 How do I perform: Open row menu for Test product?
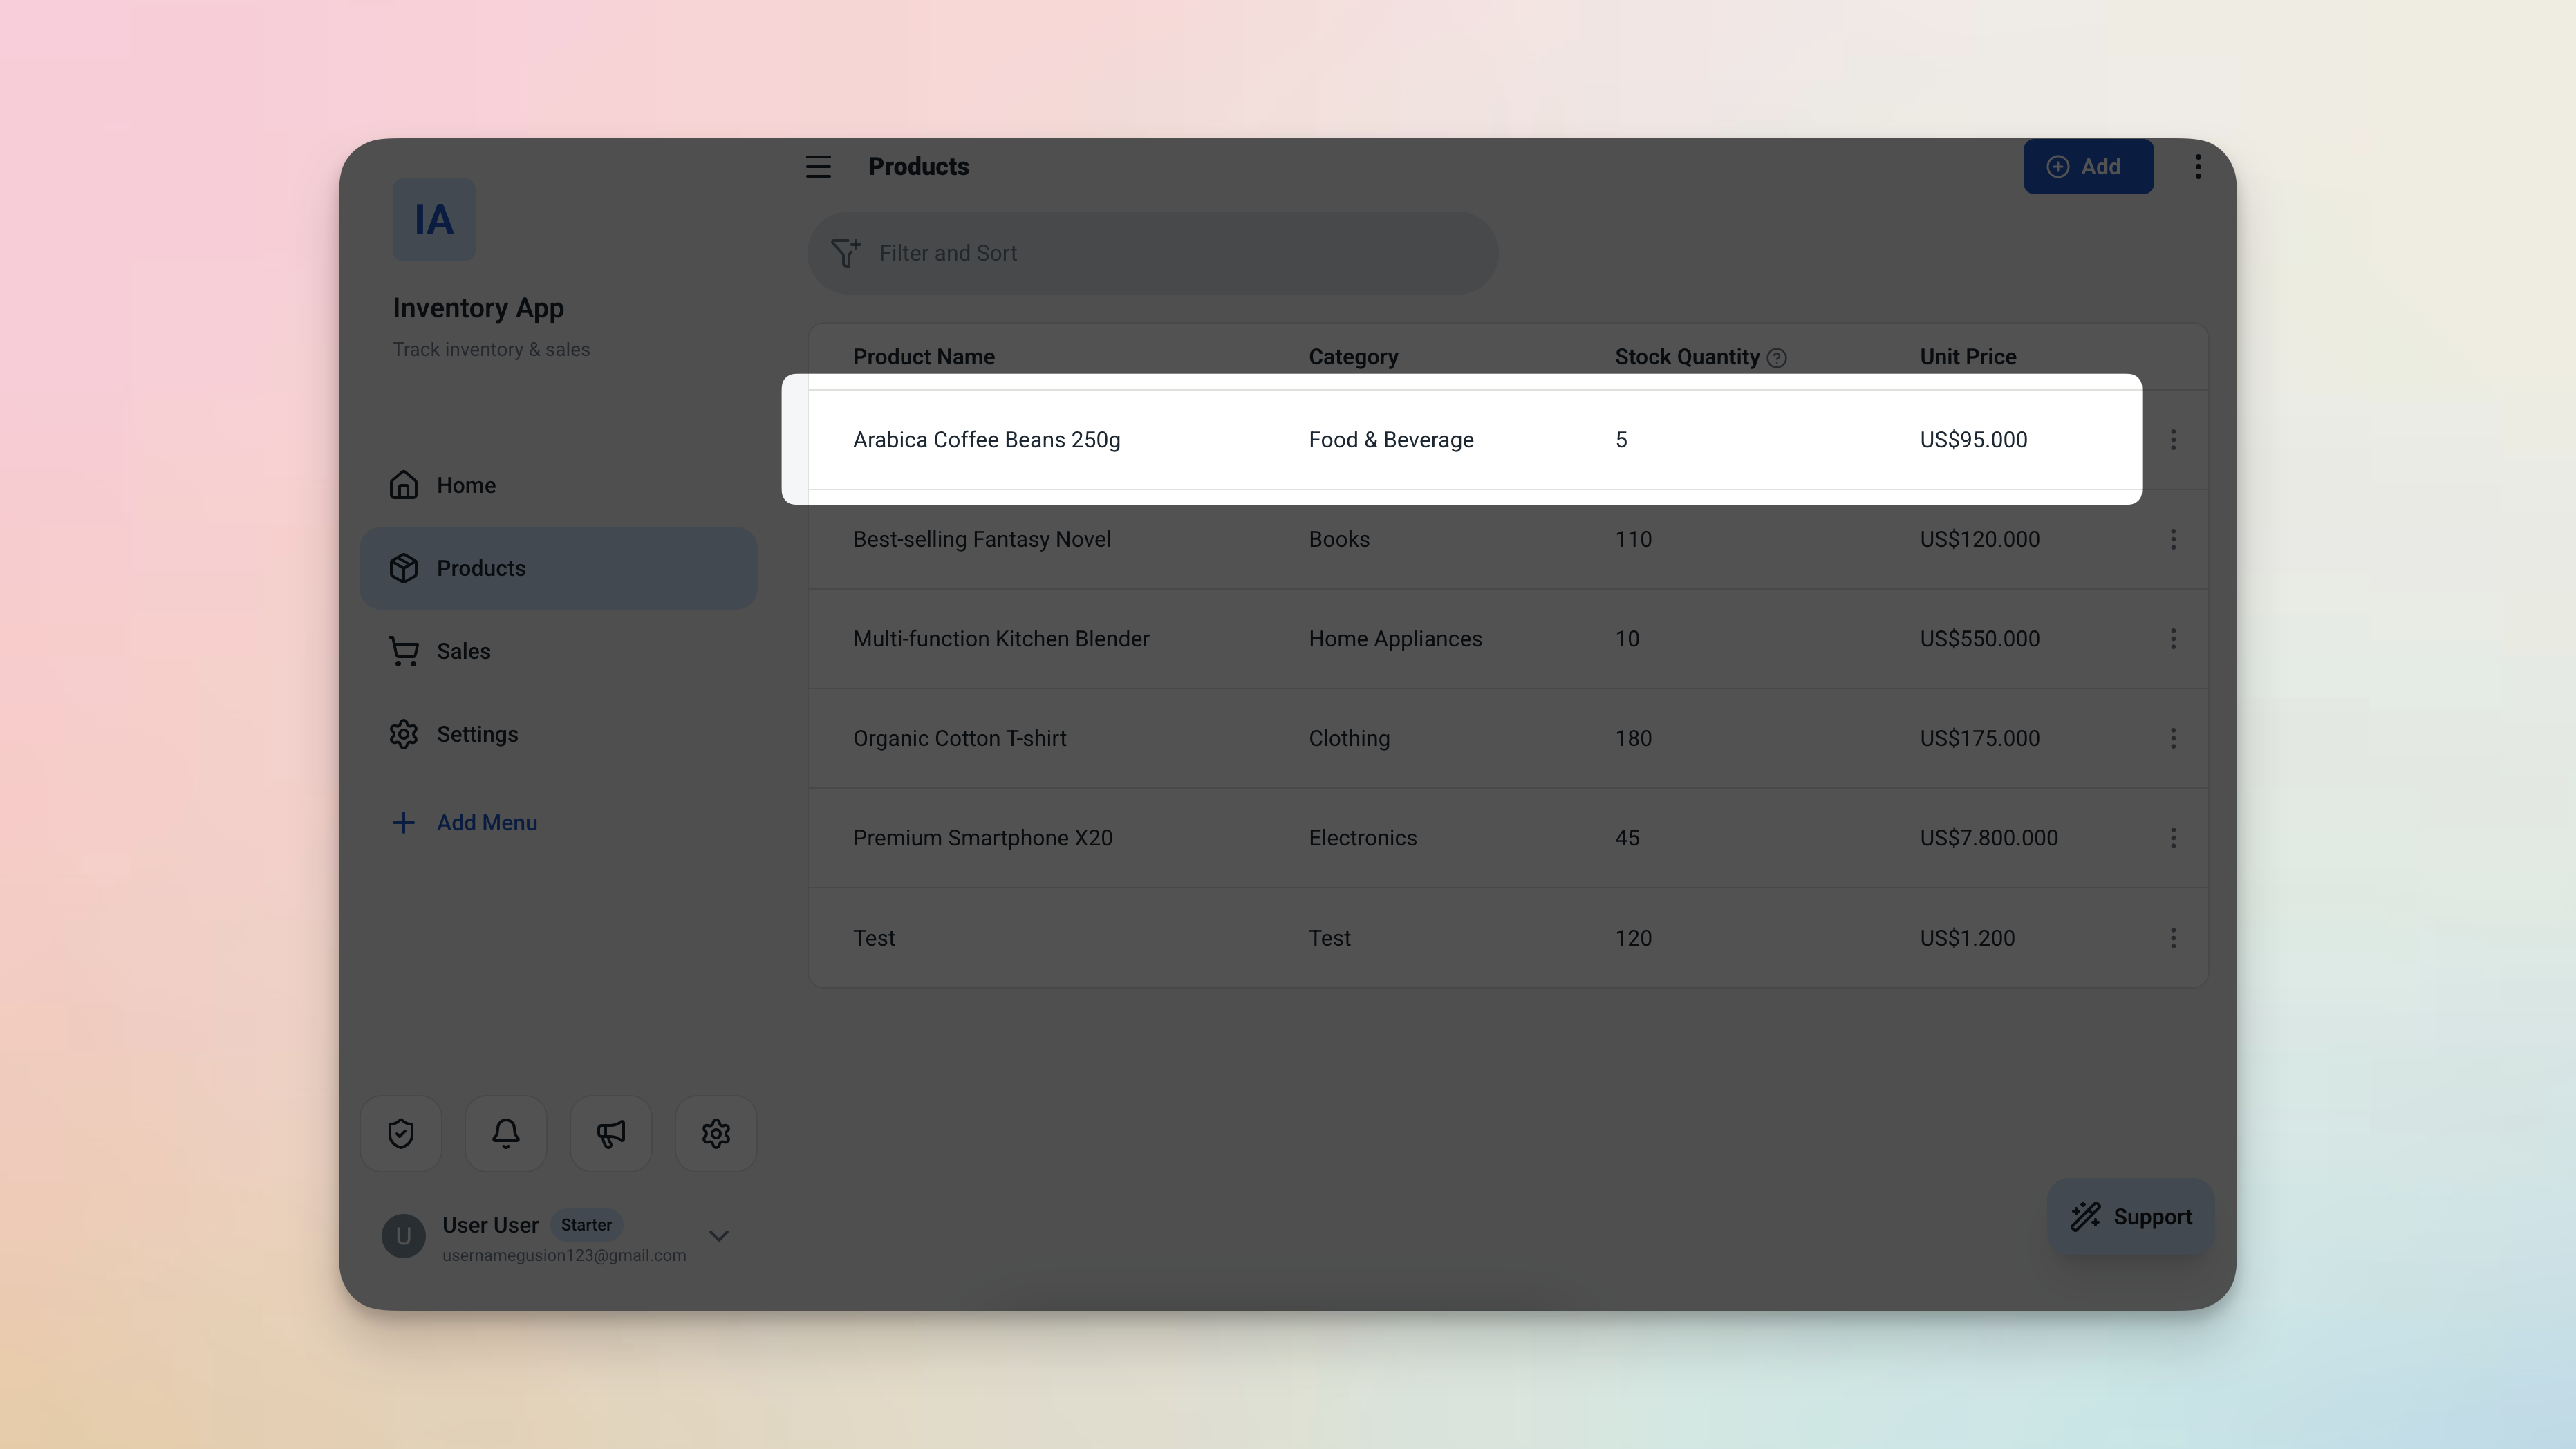coord(2172,938)
